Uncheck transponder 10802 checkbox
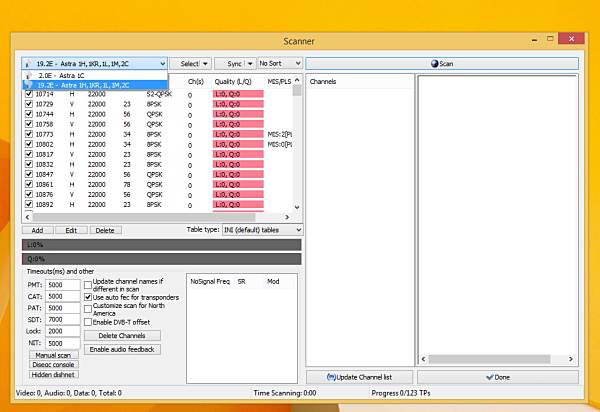The height and width of the screenshot is (412, 600). 29,144
